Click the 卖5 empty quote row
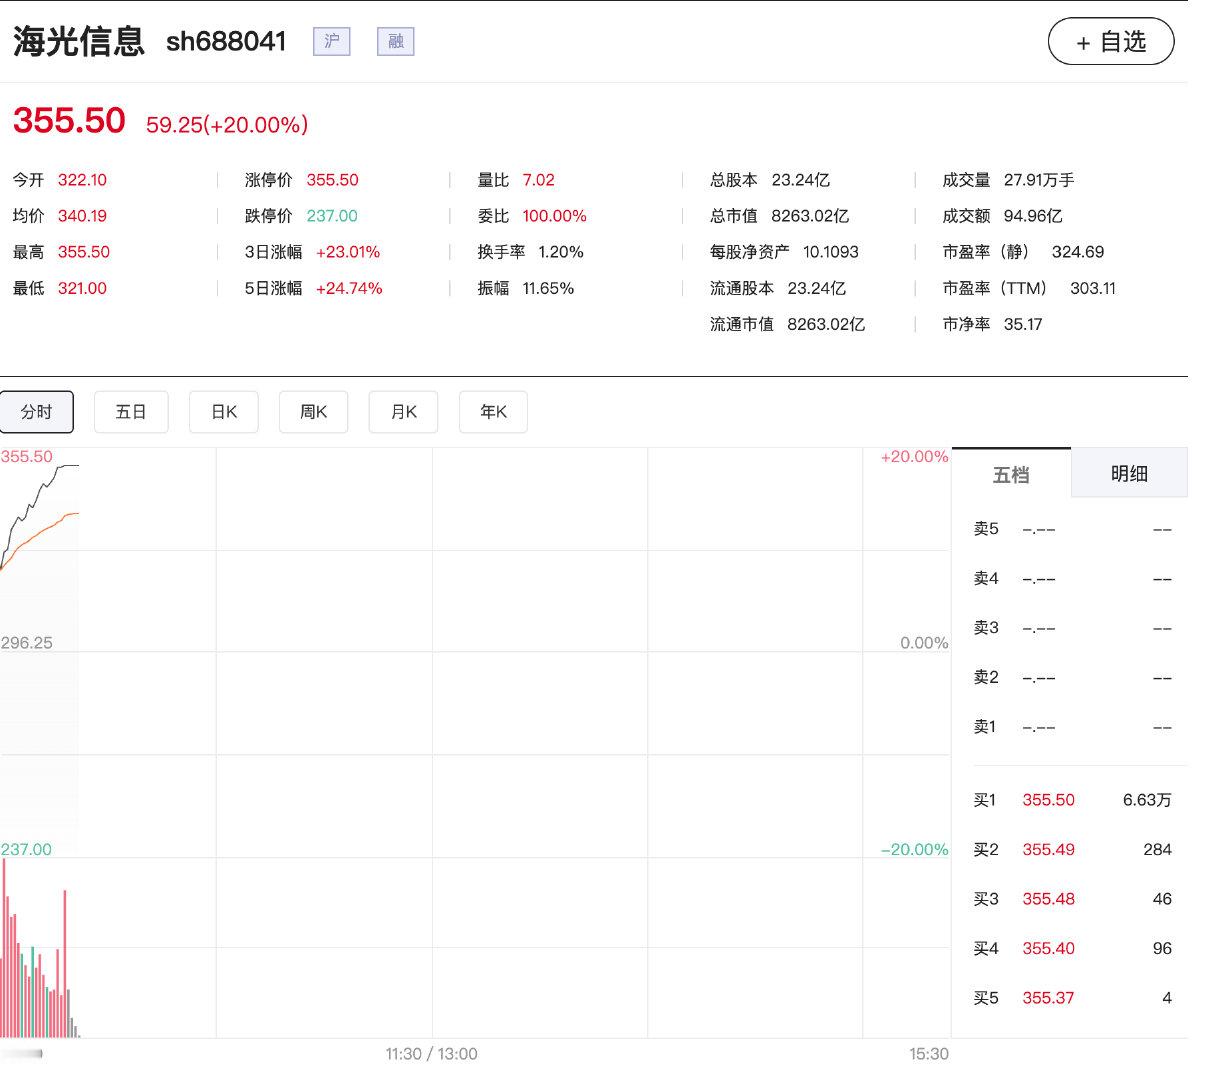This screenshot has height=1080, width=1212. coord(1072,529)
